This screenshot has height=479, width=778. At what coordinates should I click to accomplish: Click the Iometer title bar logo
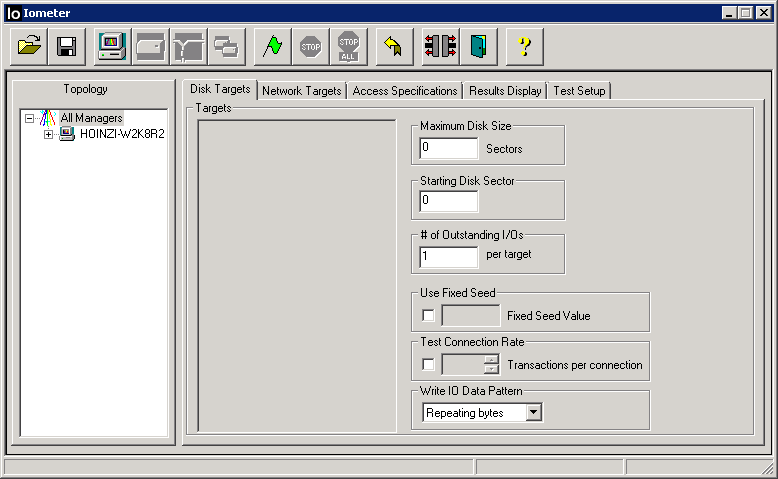pyautogui.click(x=14, y=13)
